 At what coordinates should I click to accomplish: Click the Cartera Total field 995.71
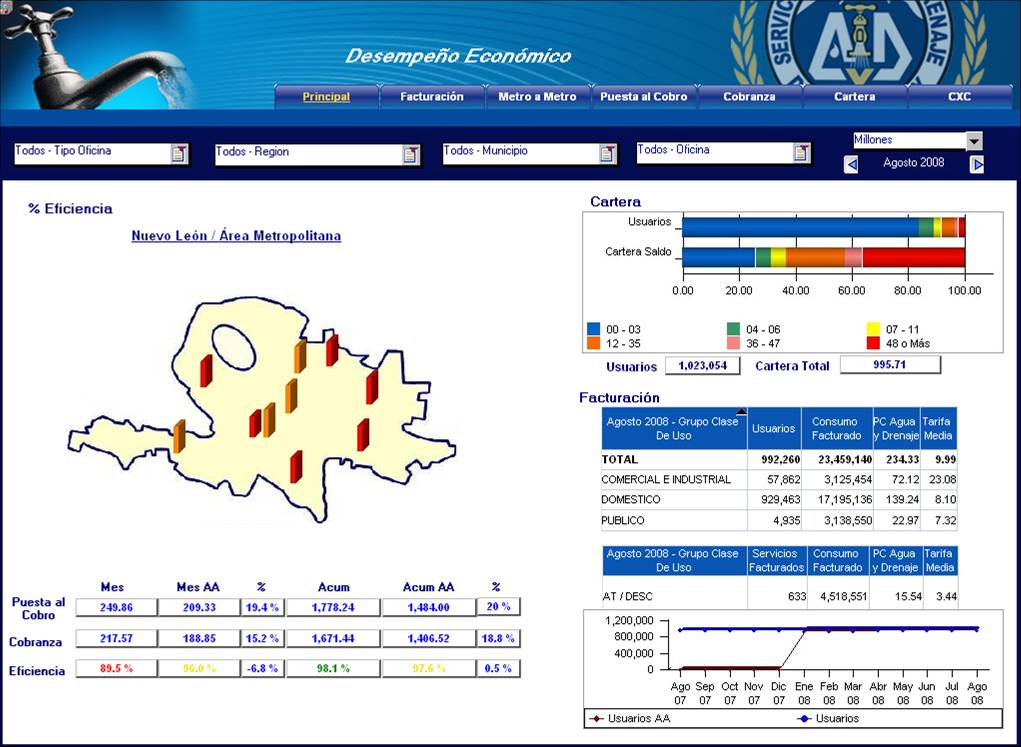click(x=890, y=365)
